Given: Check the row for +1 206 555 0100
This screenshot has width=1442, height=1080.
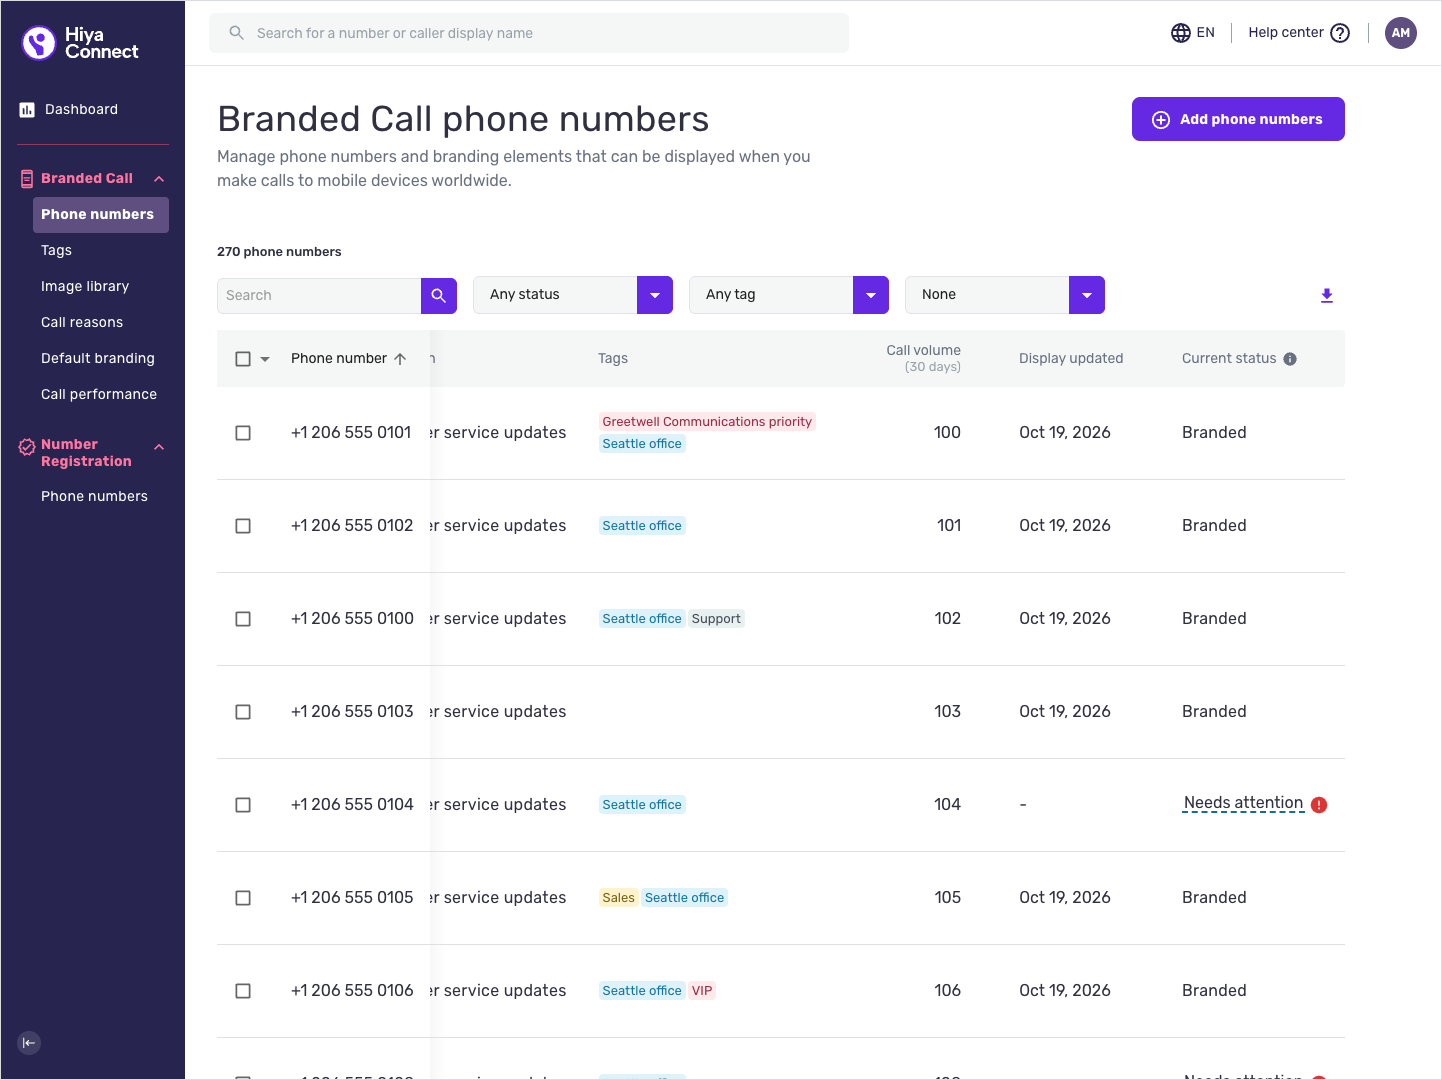Looking at the screenshot, I should [x=243, y=619].
